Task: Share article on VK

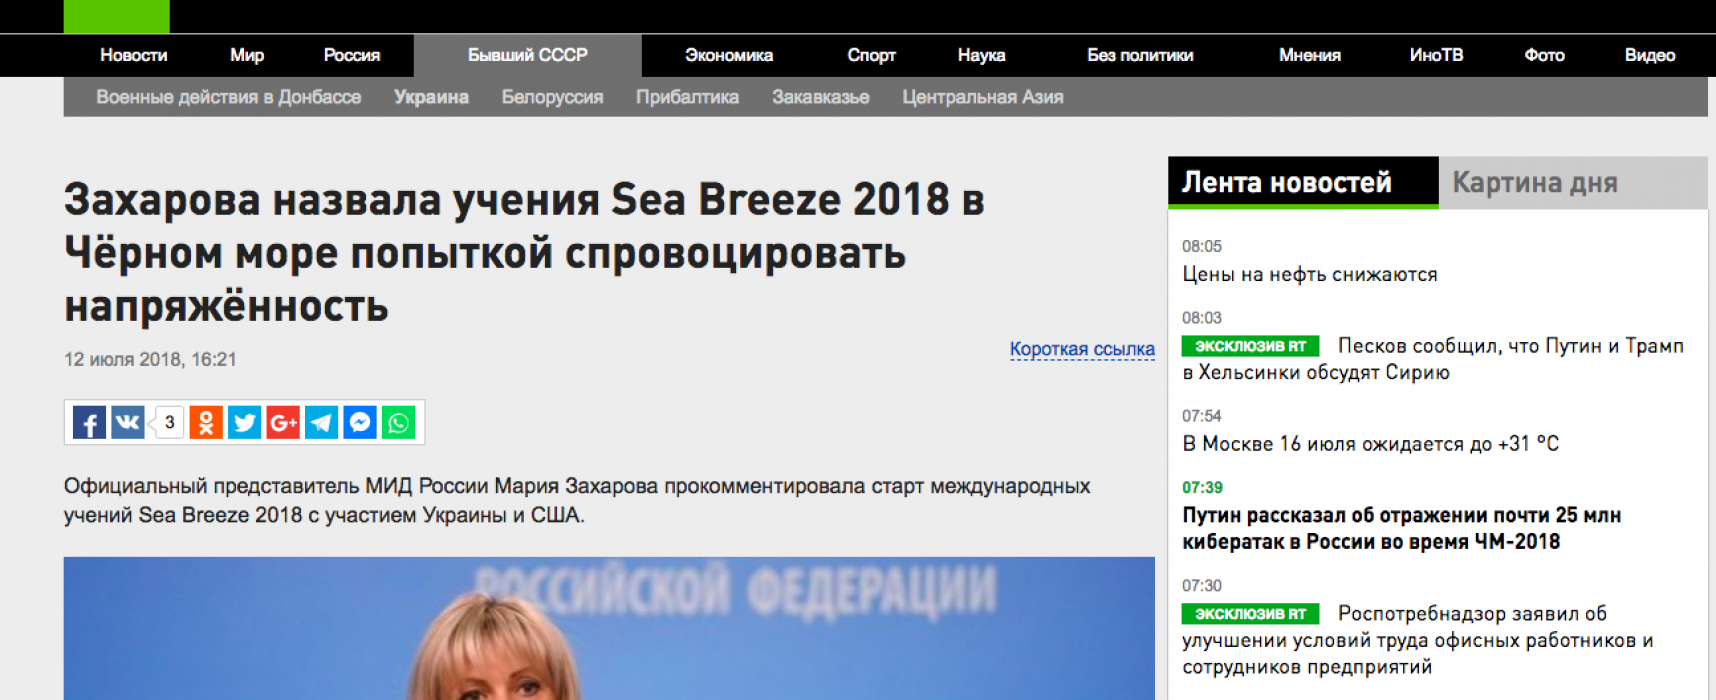Action: (x=128, y=423)
